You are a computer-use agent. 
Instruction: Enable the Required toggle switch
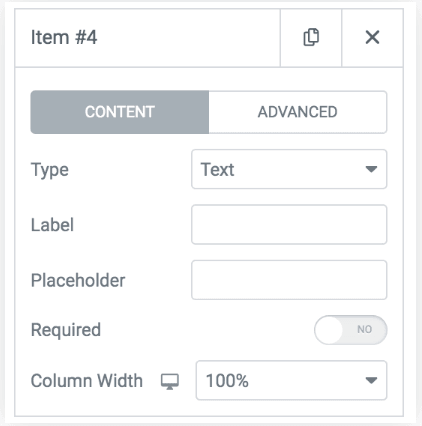[351, 330]
